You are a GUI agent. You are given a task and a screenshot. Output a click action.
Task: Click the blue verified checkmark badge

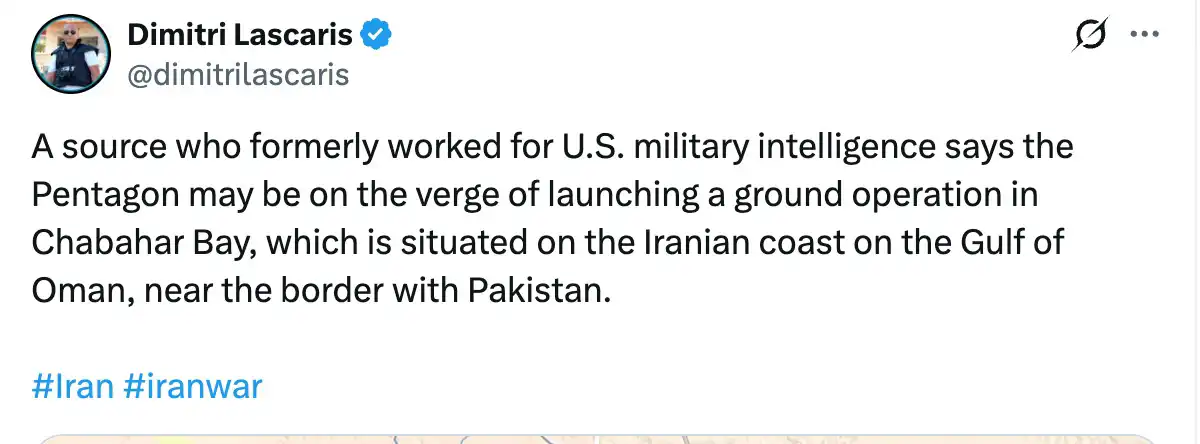point(376,36)
